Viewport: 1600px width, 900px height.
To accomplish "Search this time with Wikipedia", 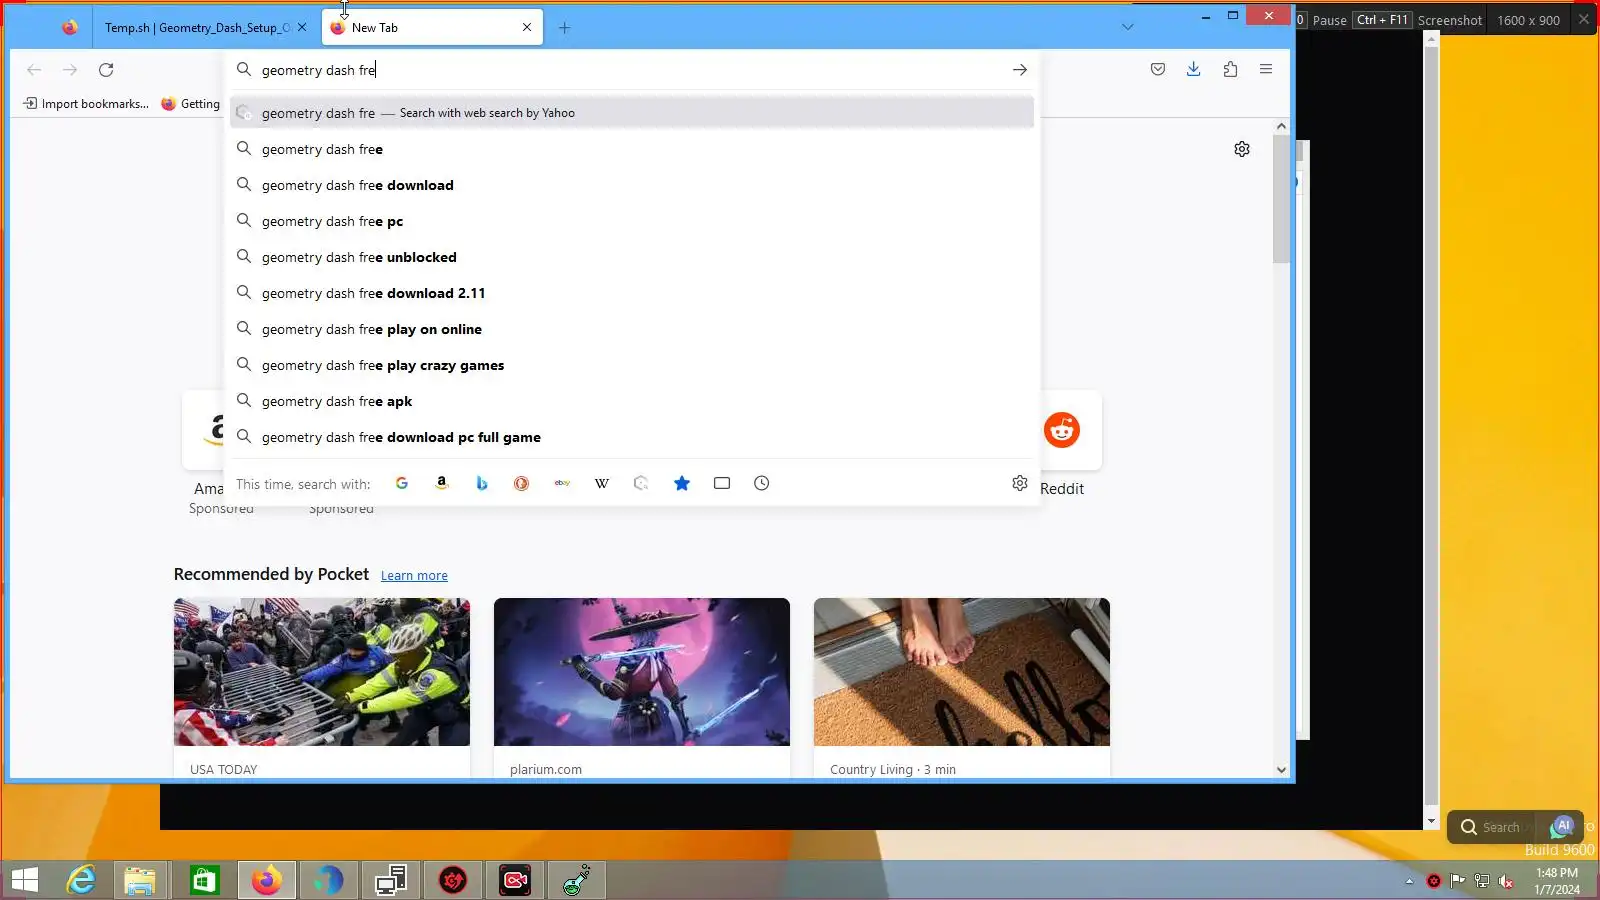I will (602, 483).
